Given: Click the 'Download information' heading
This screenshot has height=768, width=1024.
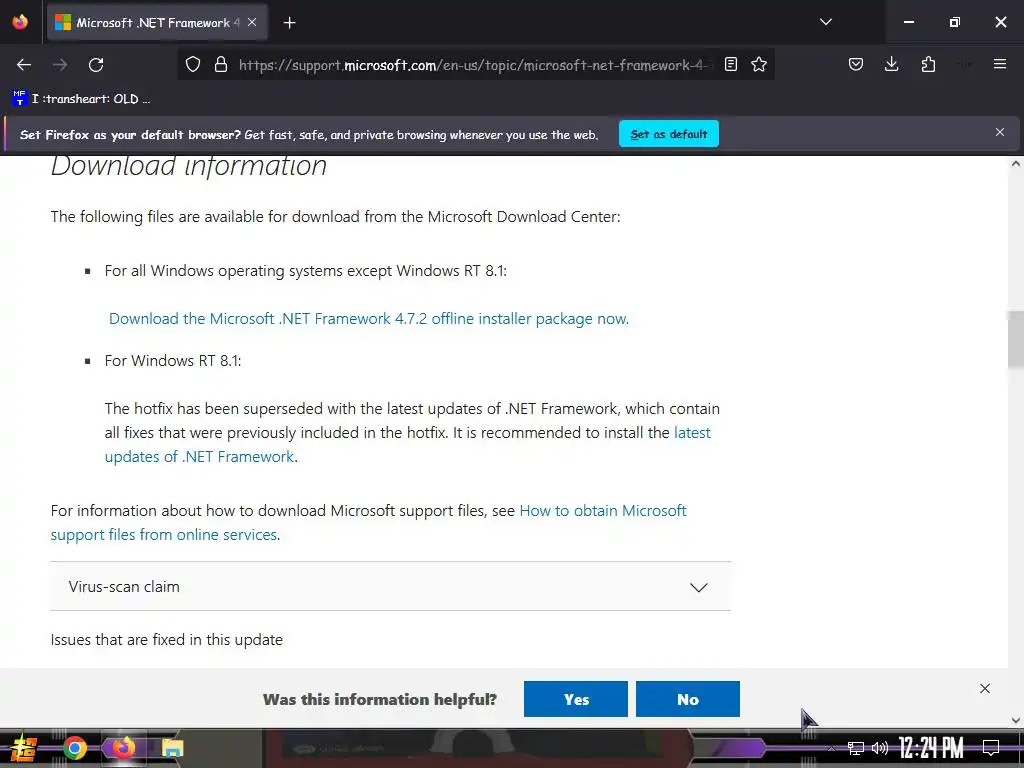Looking at the screenshot, I should point(189,165).
